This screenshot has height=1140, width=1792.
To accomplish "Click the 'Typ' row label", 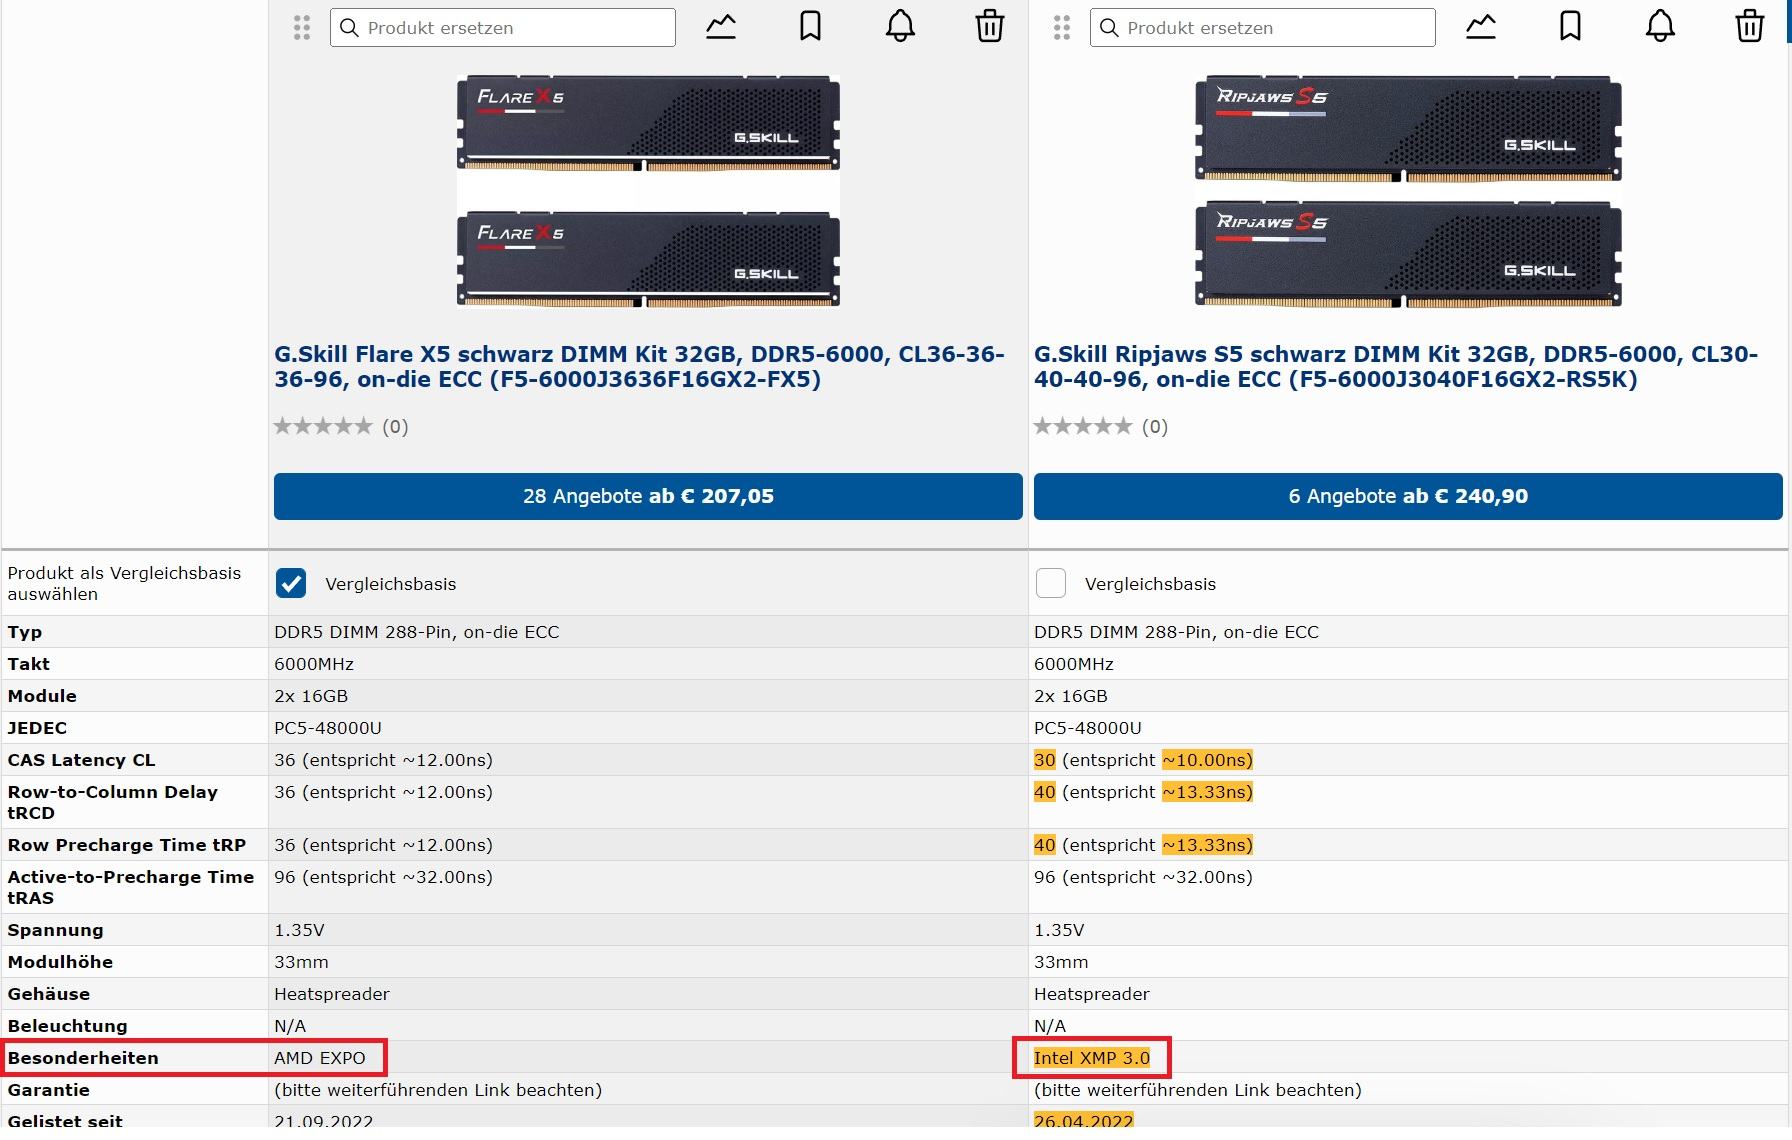I will click(25, 632).
